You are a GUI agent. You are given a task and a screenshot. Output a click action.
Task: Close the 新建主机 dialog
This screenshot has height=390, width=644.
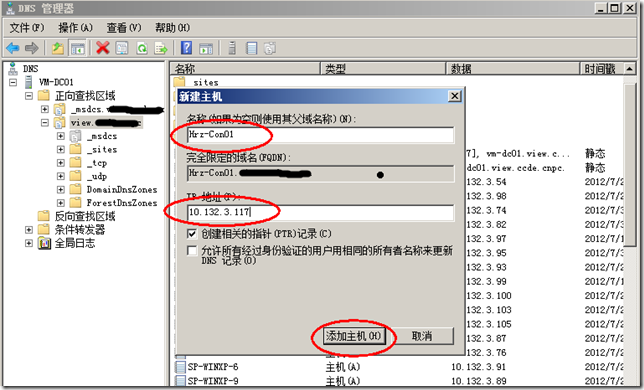tap(454, 96)
